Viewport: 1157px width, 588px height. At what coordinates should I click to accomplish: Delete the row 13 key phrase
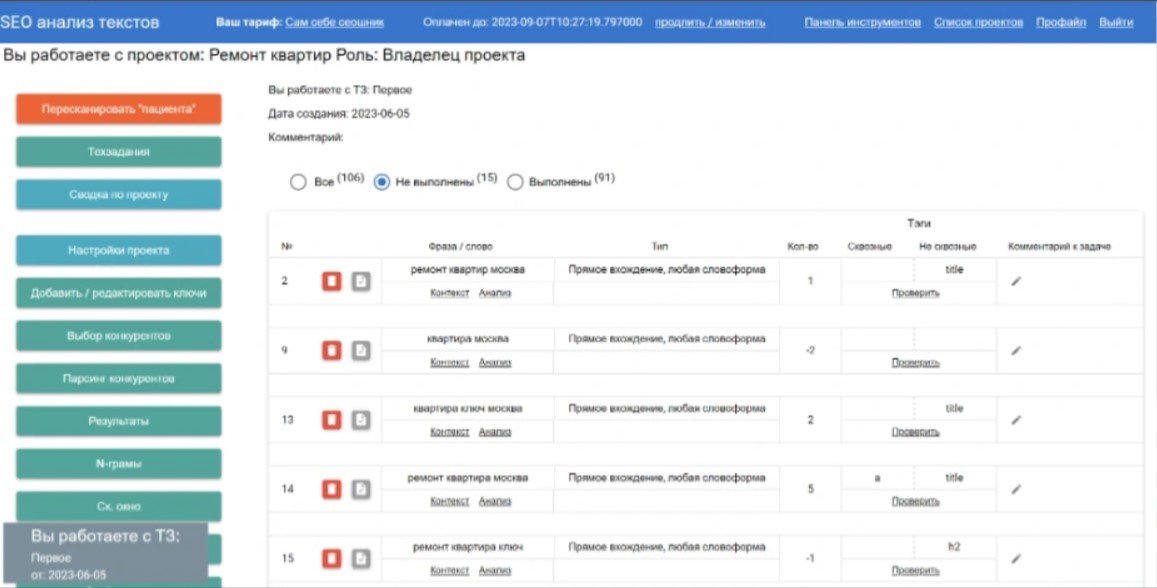point(331,420)
